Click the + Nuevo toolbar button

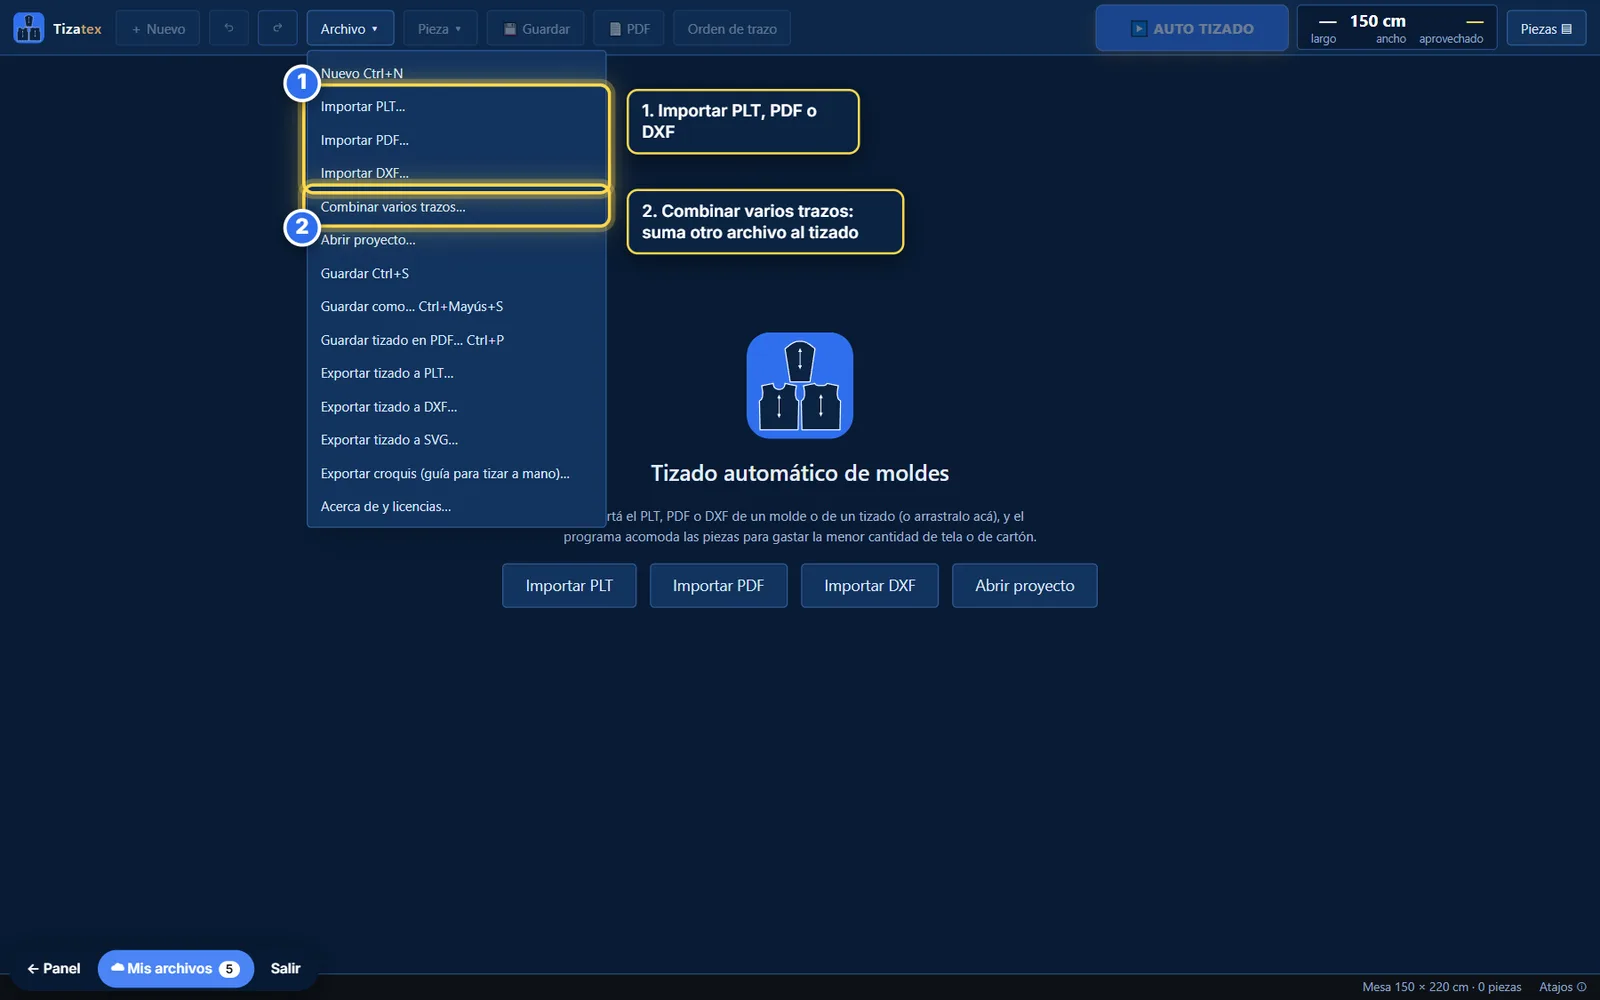(x=158, y=29)
